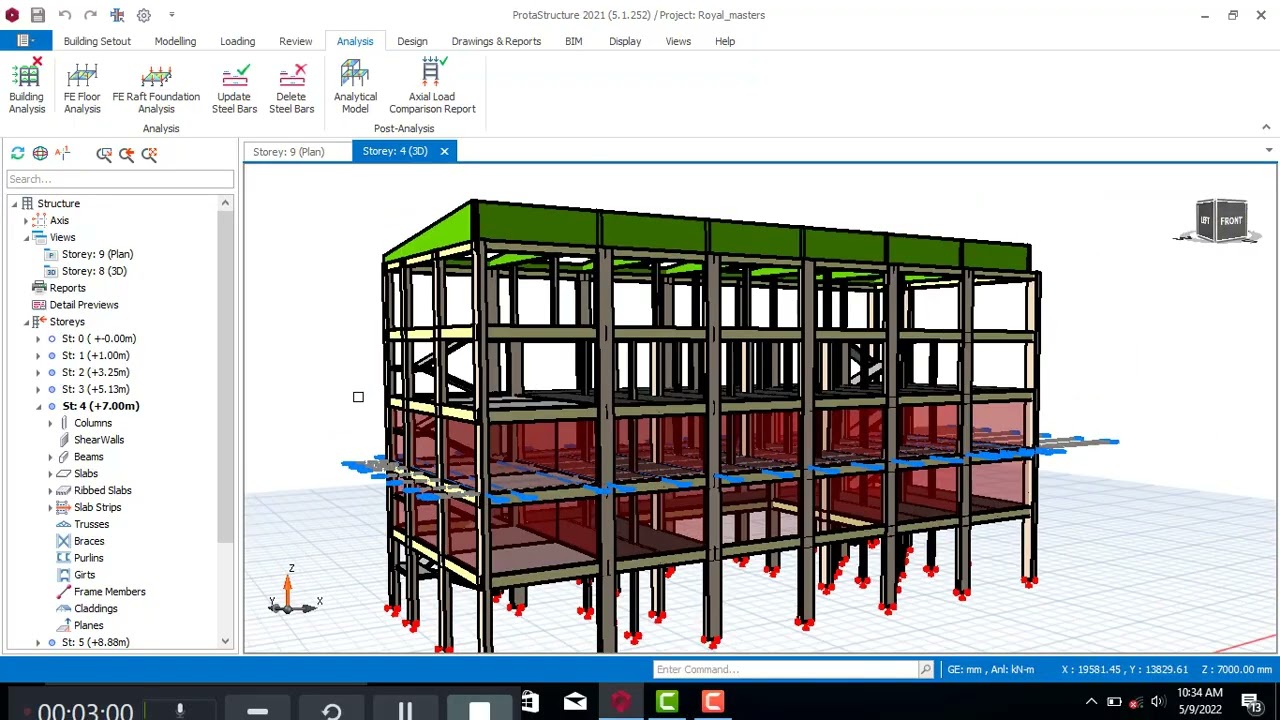
Task: Open the Analytical Model view
Action: click(355, 88)
